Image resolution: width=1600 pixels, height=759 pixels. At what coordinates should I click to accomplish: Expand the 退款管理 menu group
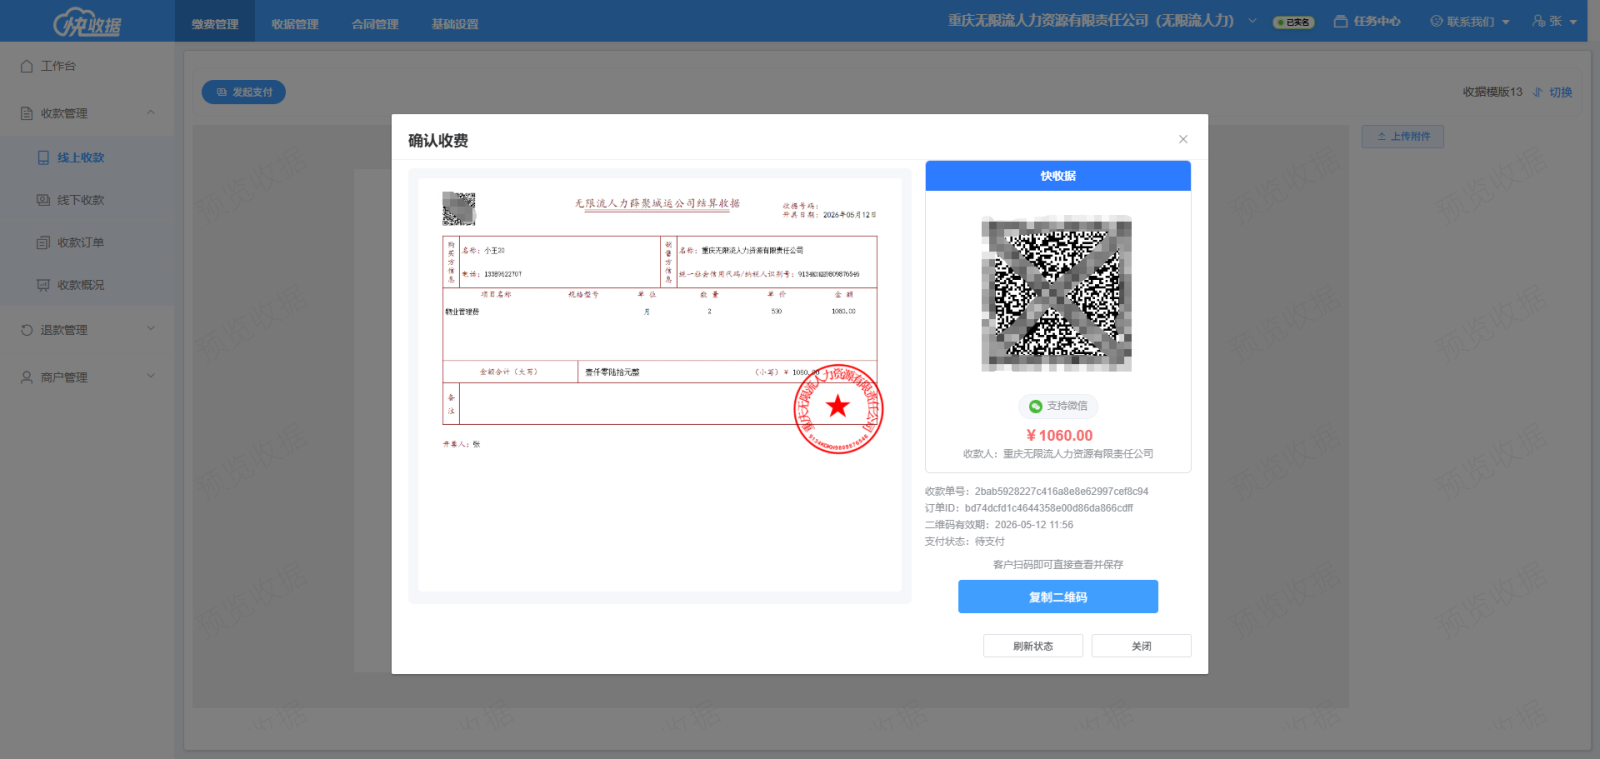151,328
